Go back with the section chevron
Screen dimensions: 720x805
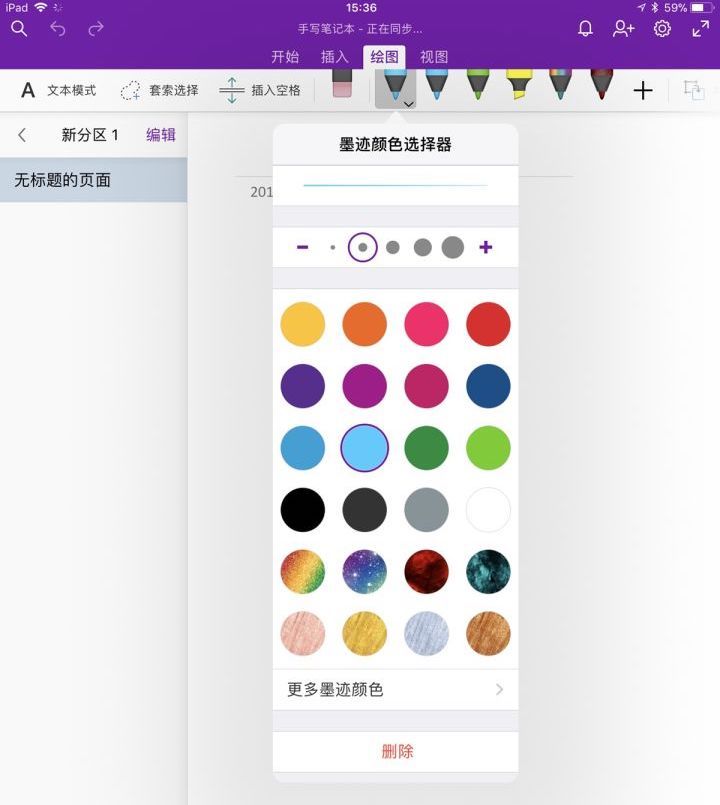(x=22, y=135)
